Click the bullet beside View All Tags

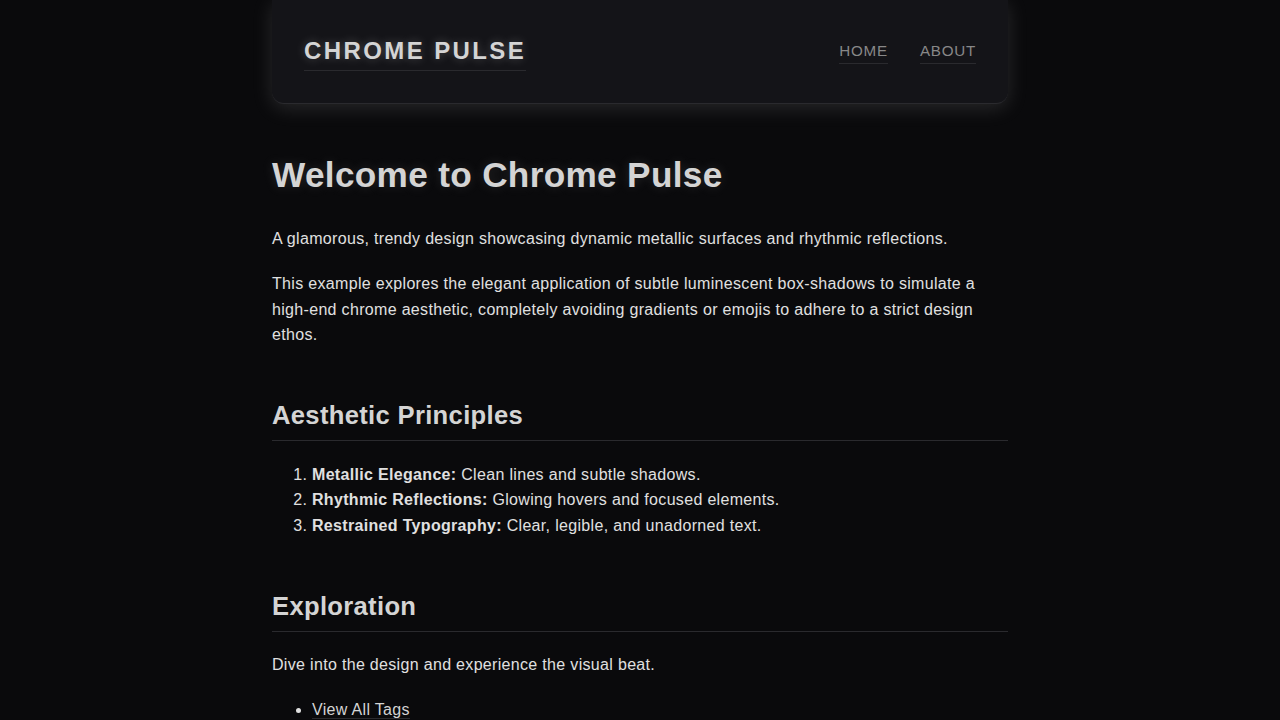tap(297, 709)
